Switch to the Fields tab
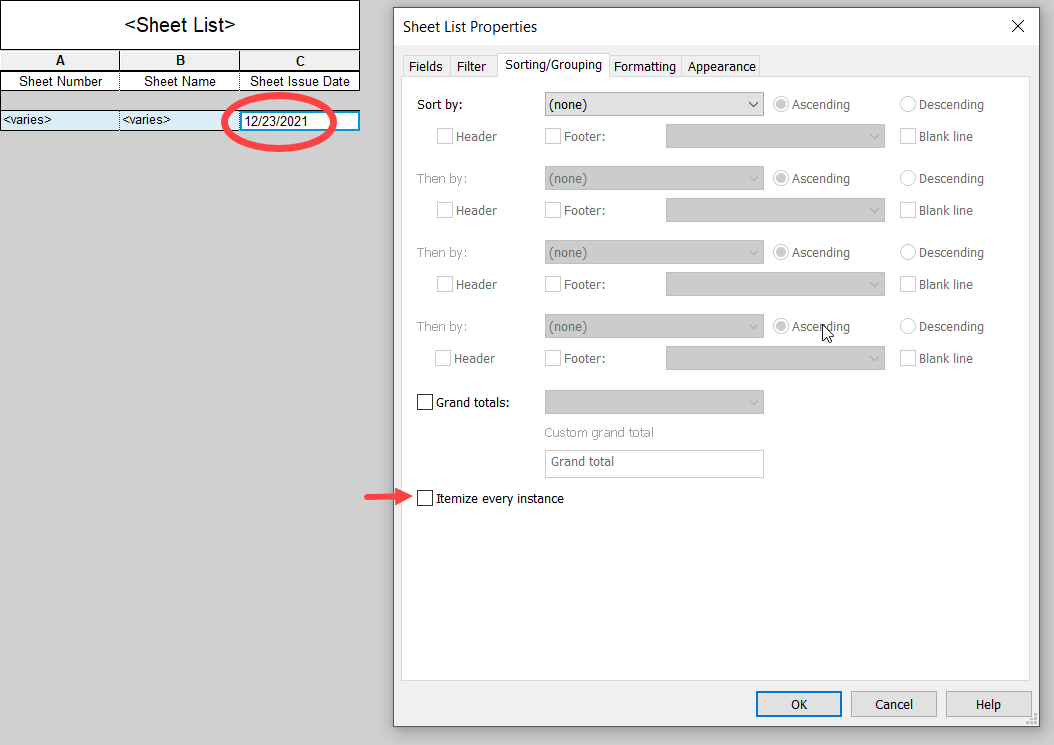The width and height of the screenshot is (1054, 745). click(425, 66)
